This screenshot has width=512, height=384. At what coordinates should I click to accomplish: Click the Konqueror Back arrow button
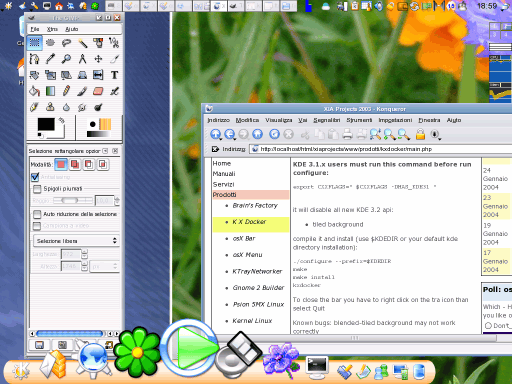[229, 134]
